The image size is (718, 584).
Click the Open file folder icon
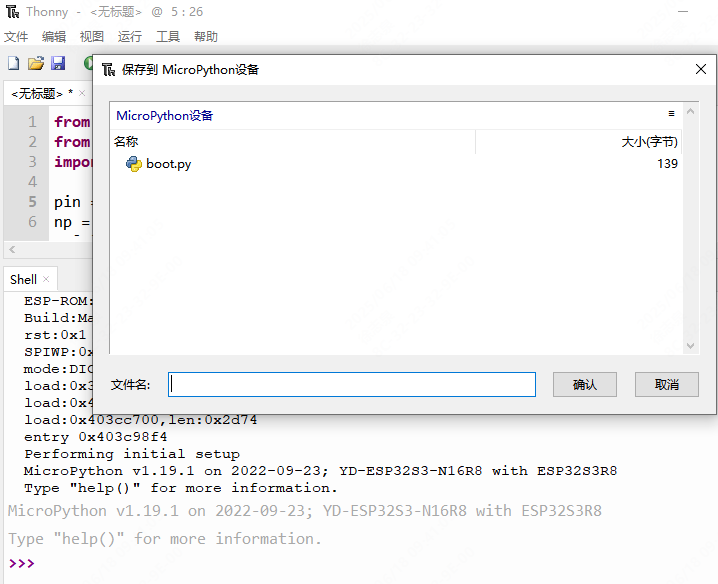[36, 63]
